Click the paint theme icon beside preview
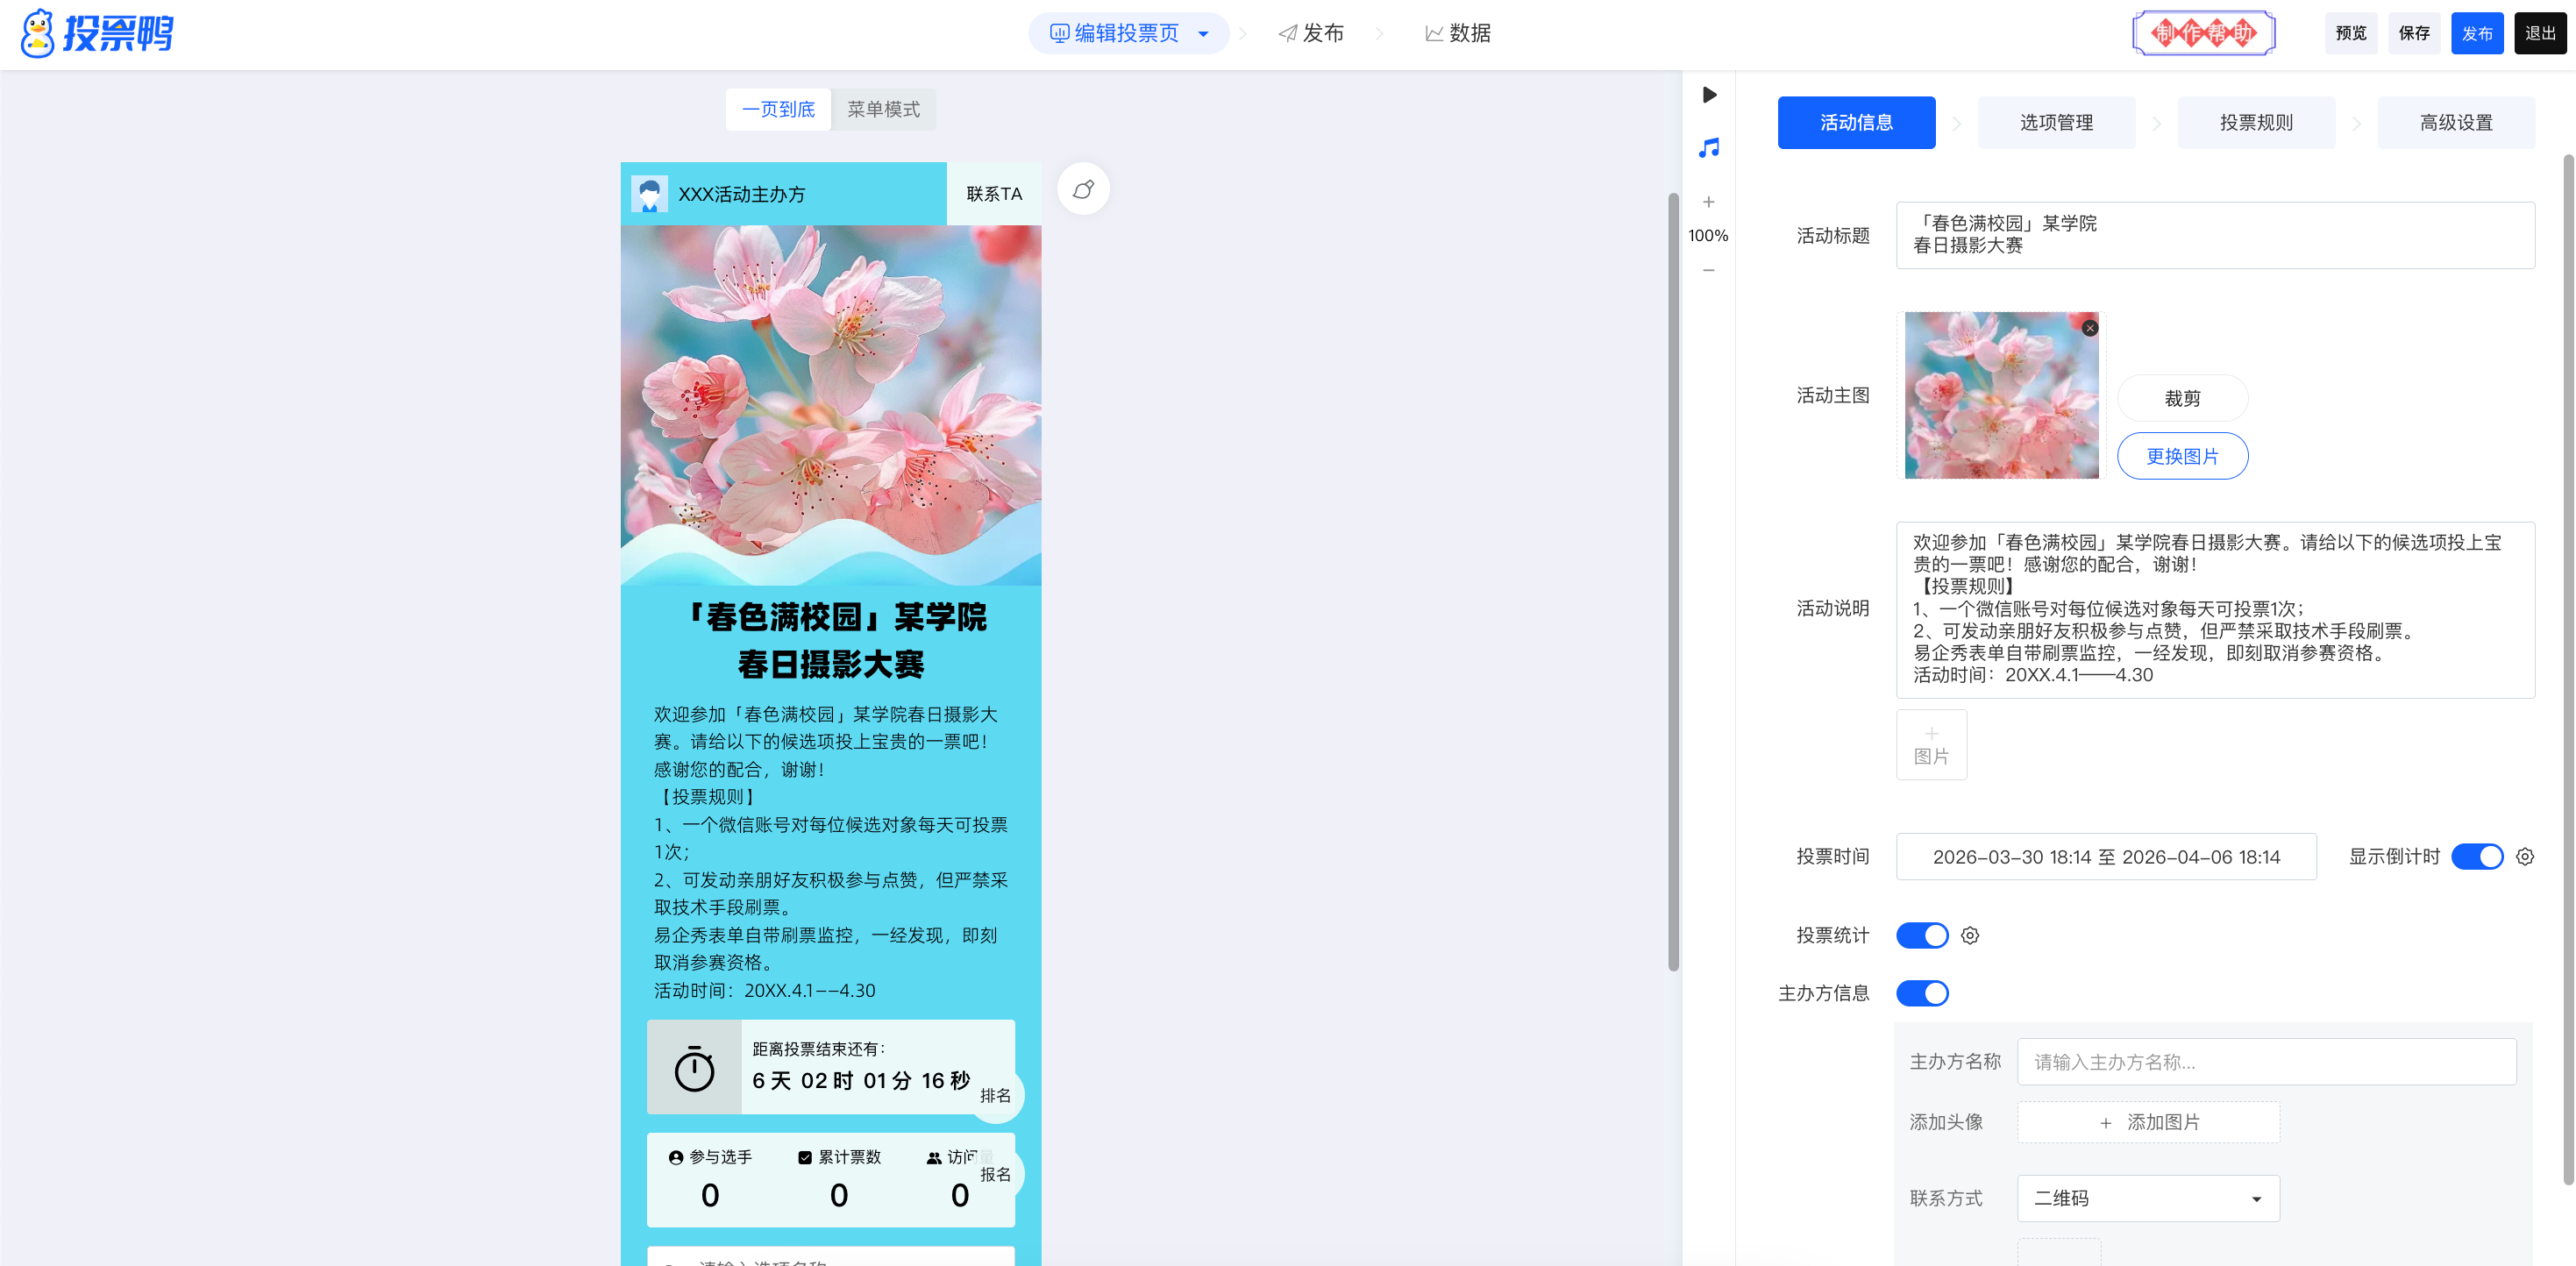The height and width of the screenshot is (1266, 2576). coord(1083,189)
